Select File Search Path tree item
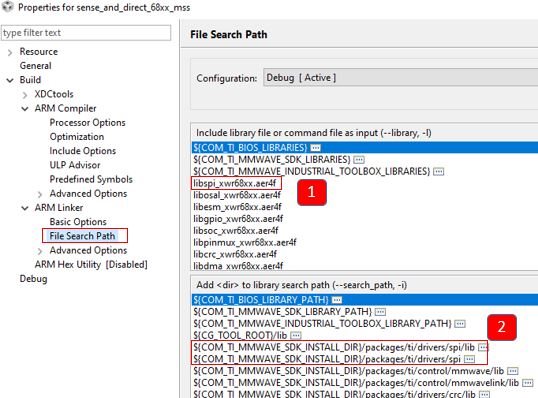Viewport: 538px width, 398px height. 82,236
